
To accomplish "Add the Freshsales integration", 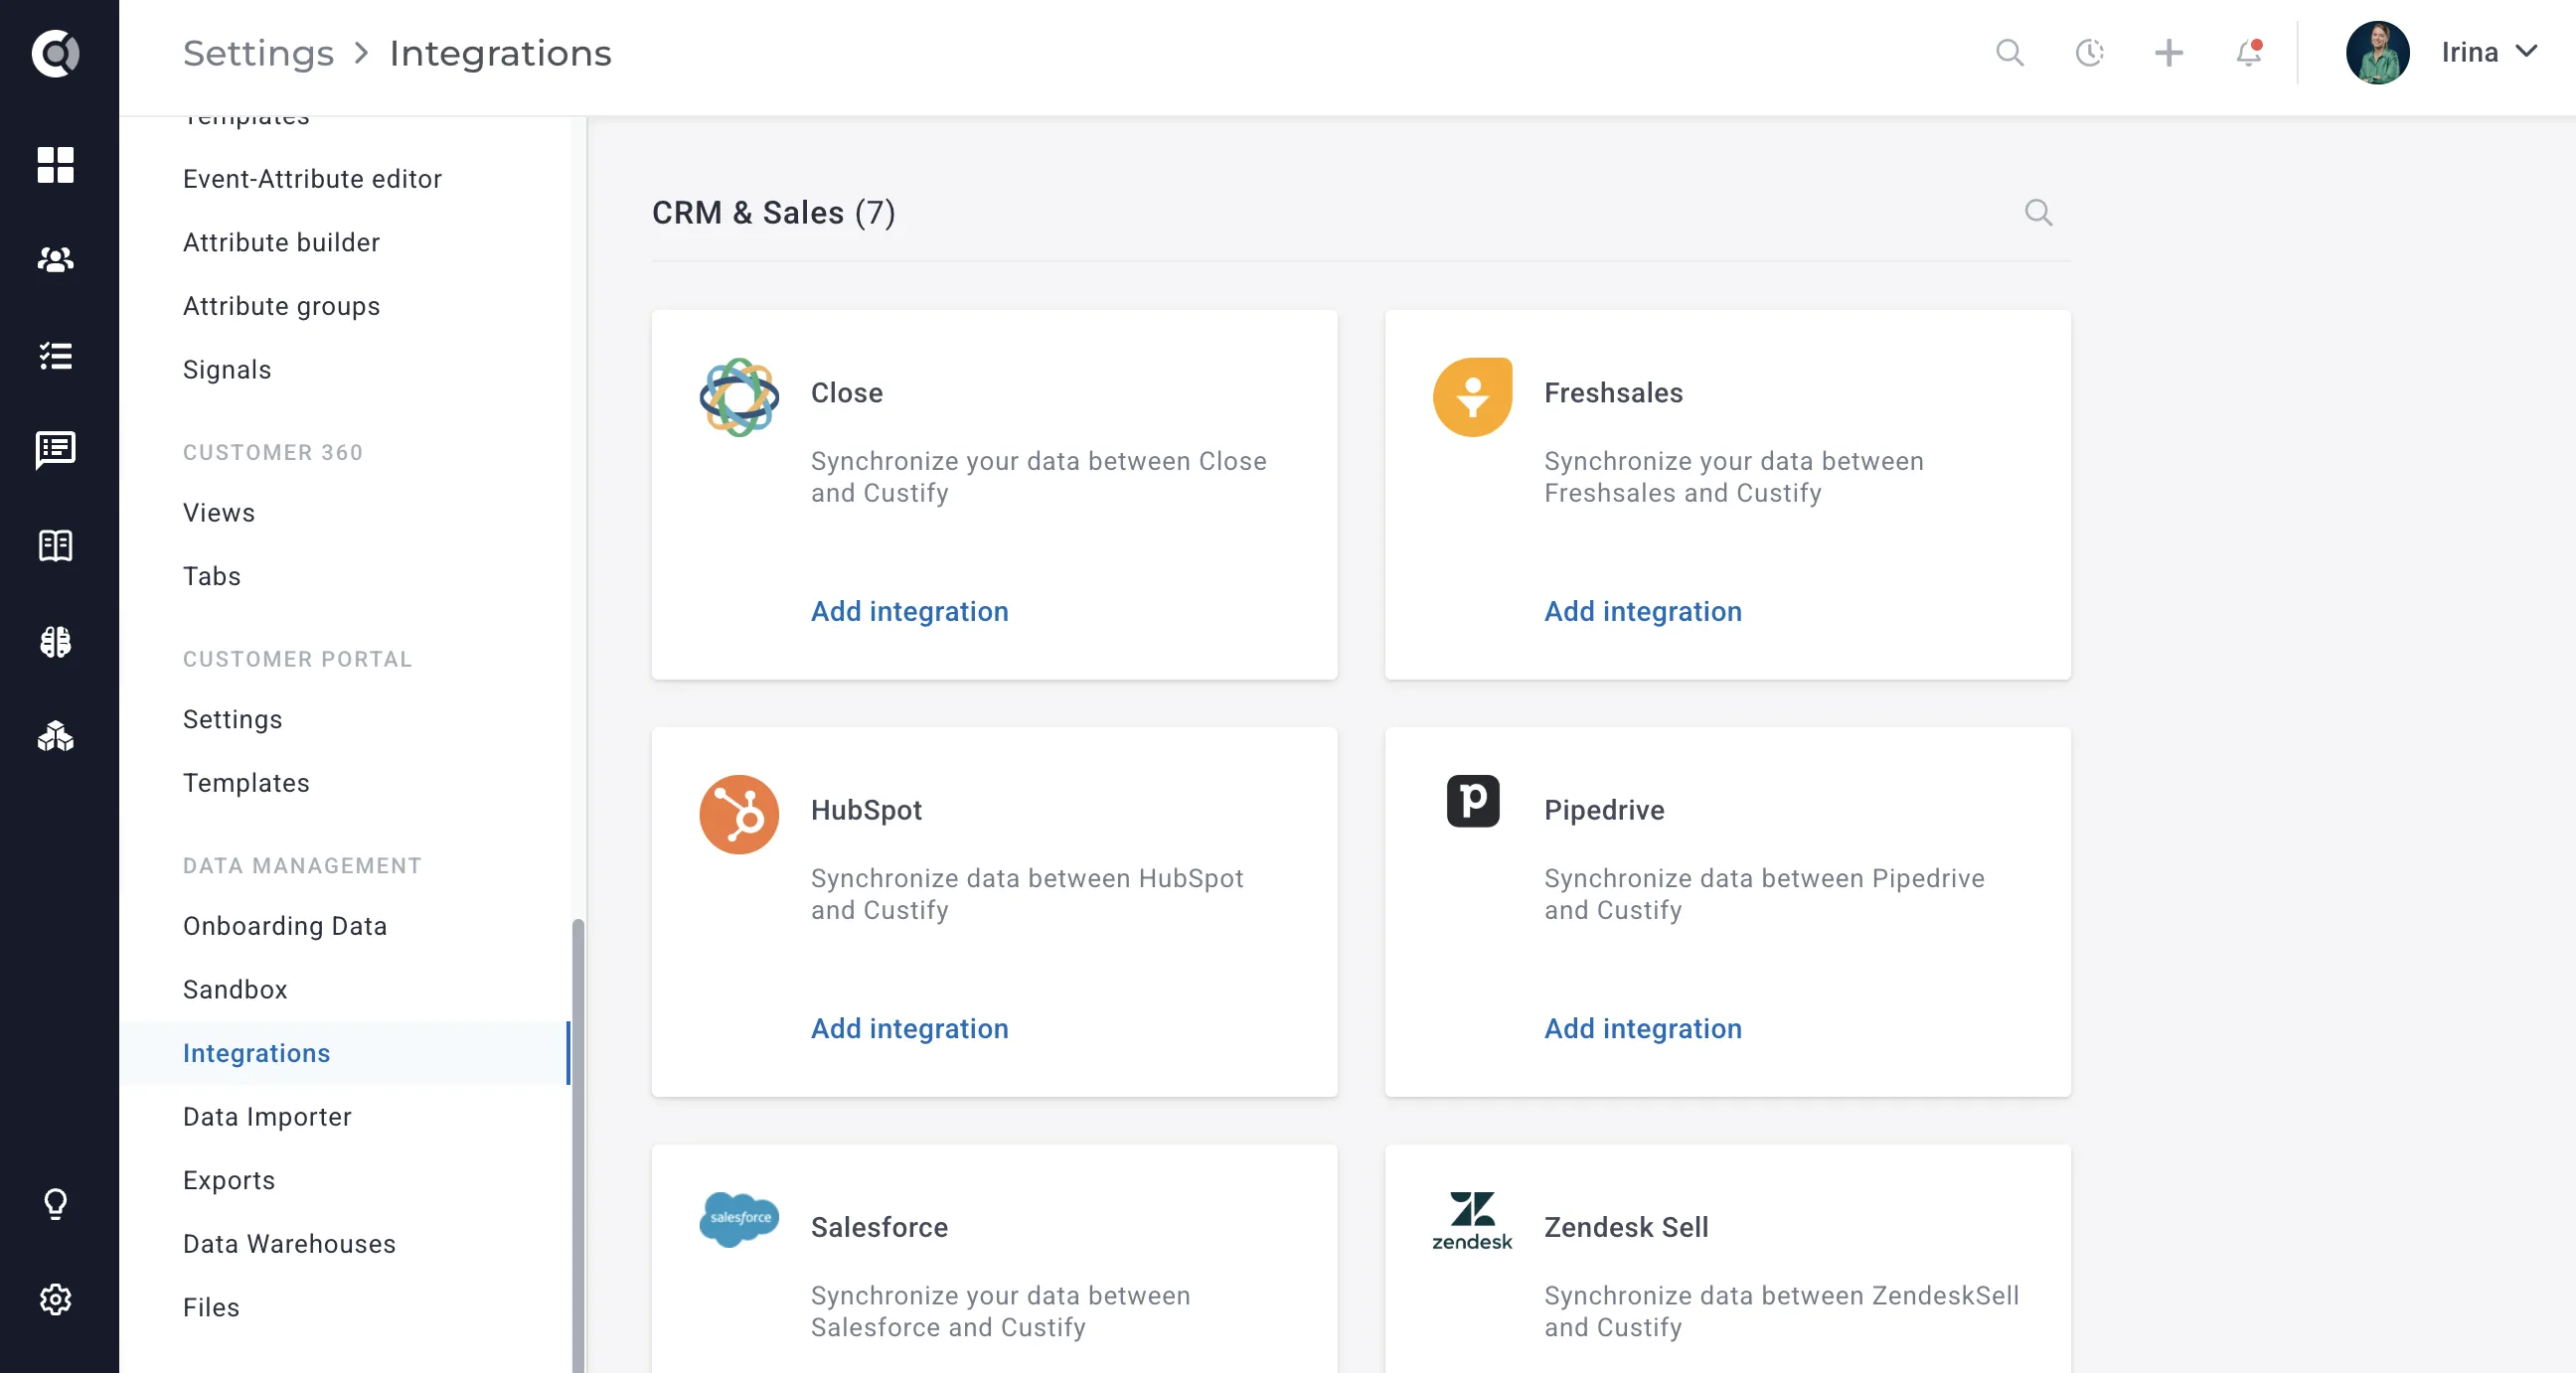I will point(1642,611).
